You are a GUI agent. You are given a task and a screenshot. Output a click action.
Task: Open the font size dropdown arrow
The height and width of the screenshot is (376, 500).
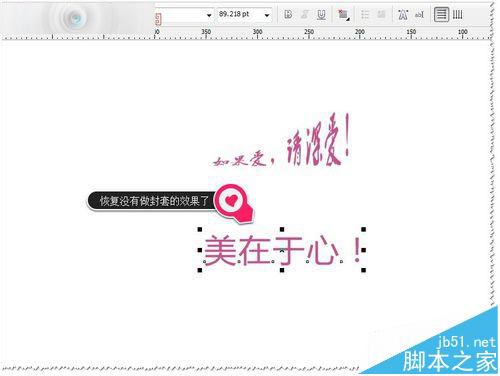(x=267, y=15)
